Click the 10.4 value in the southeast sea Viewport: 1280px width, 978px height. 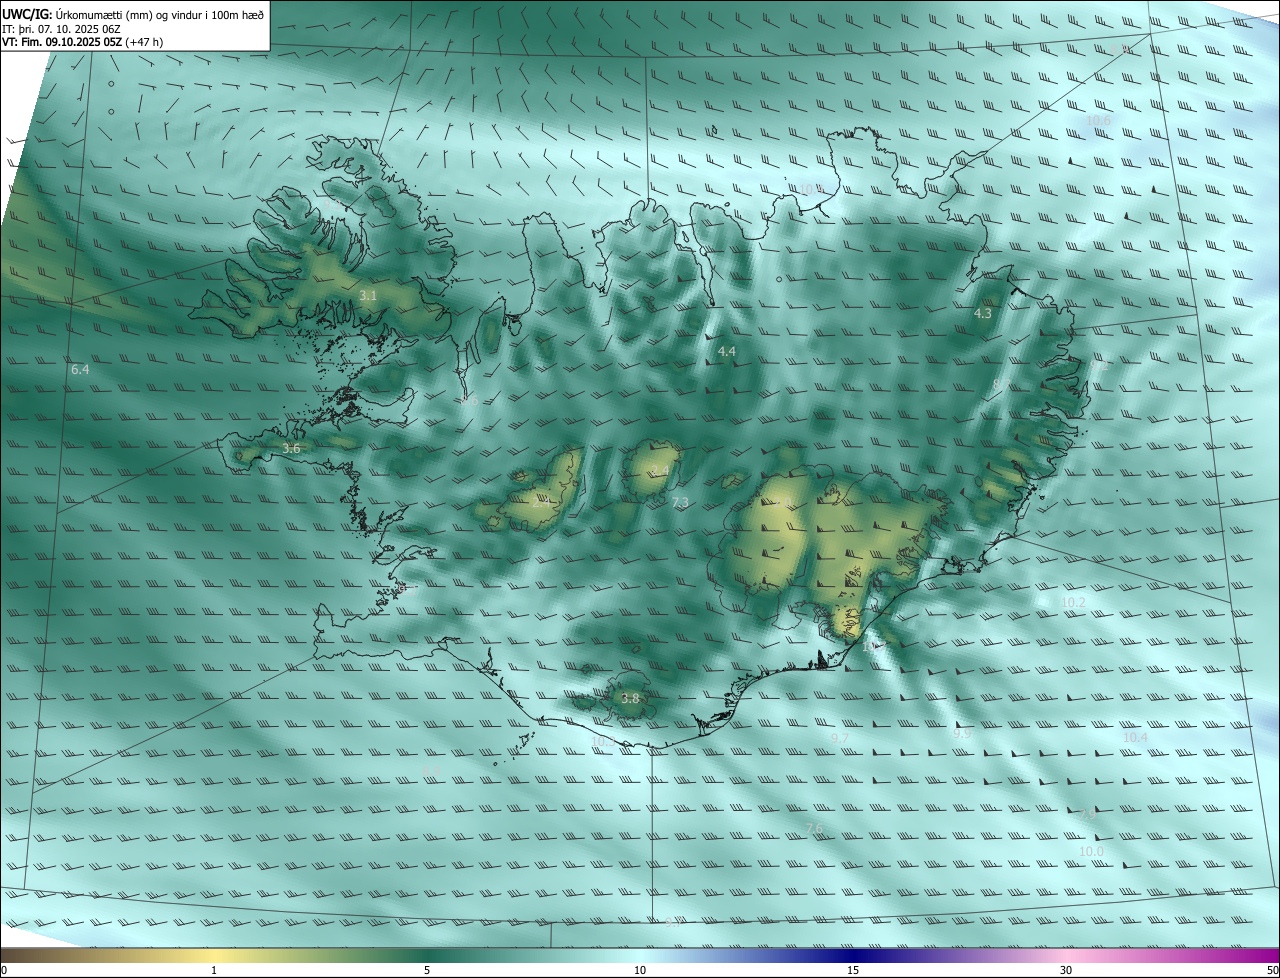[x=1135, y=737]
